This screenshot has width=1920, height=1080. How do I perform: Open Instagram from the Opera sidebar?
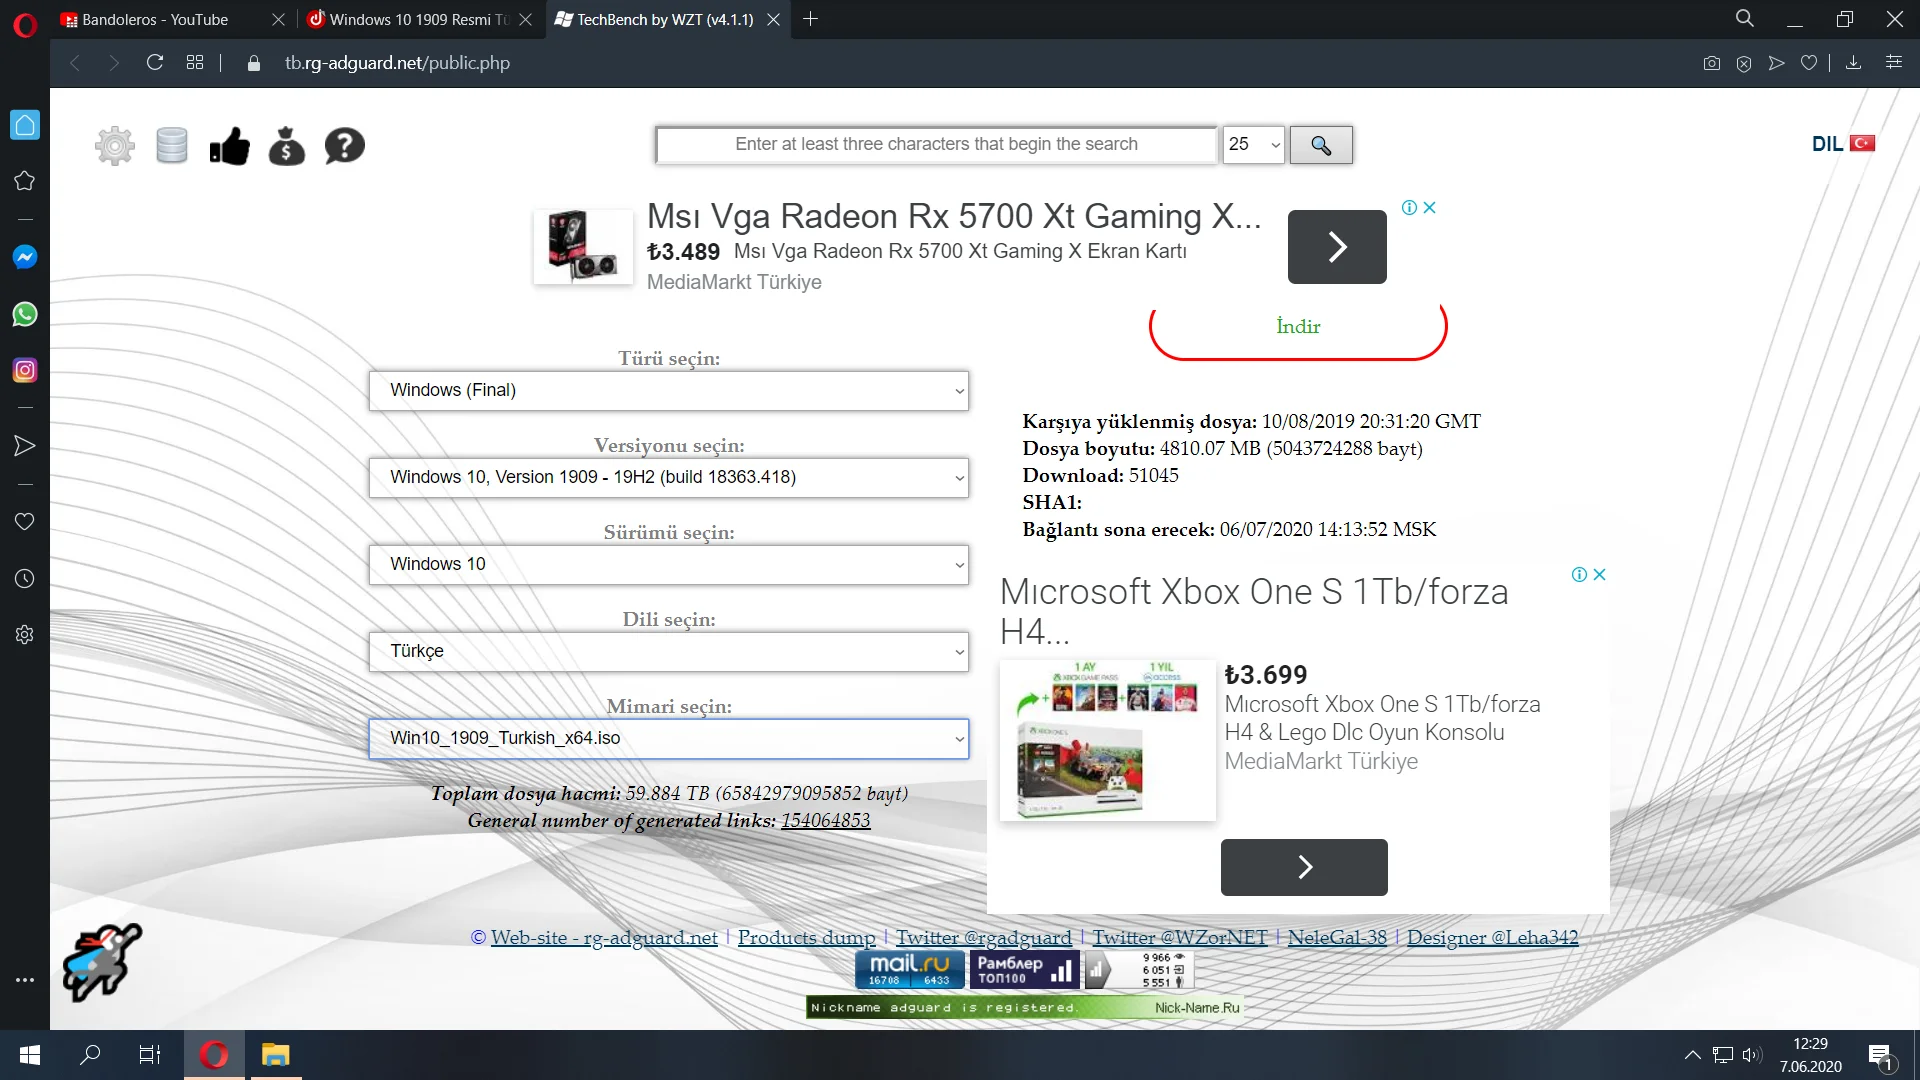click(x=24, y=369)
